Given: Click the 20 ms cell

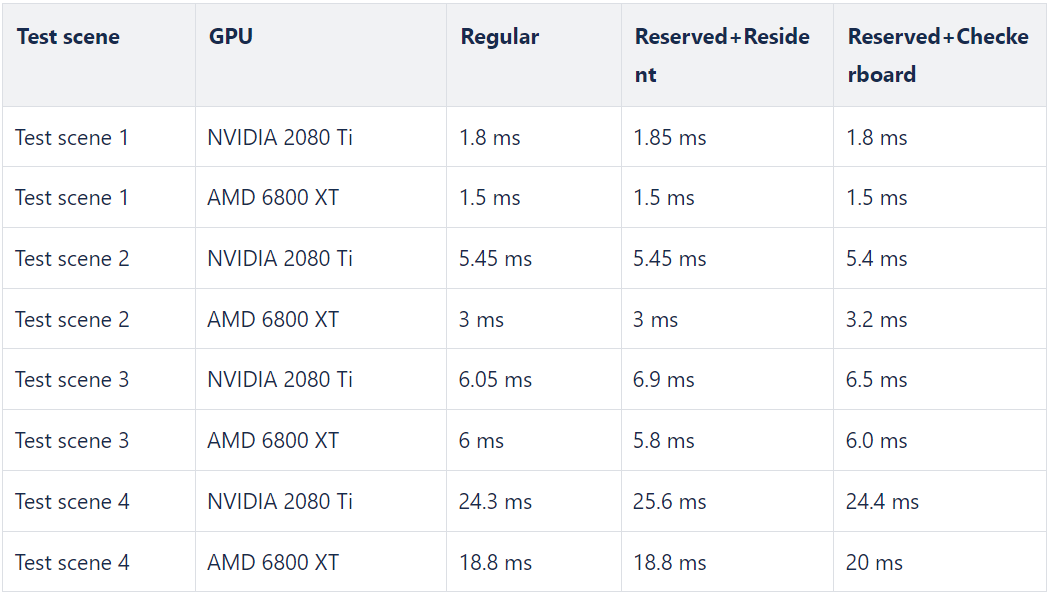Looking at the screenshot, I should (x=940, y=562).
